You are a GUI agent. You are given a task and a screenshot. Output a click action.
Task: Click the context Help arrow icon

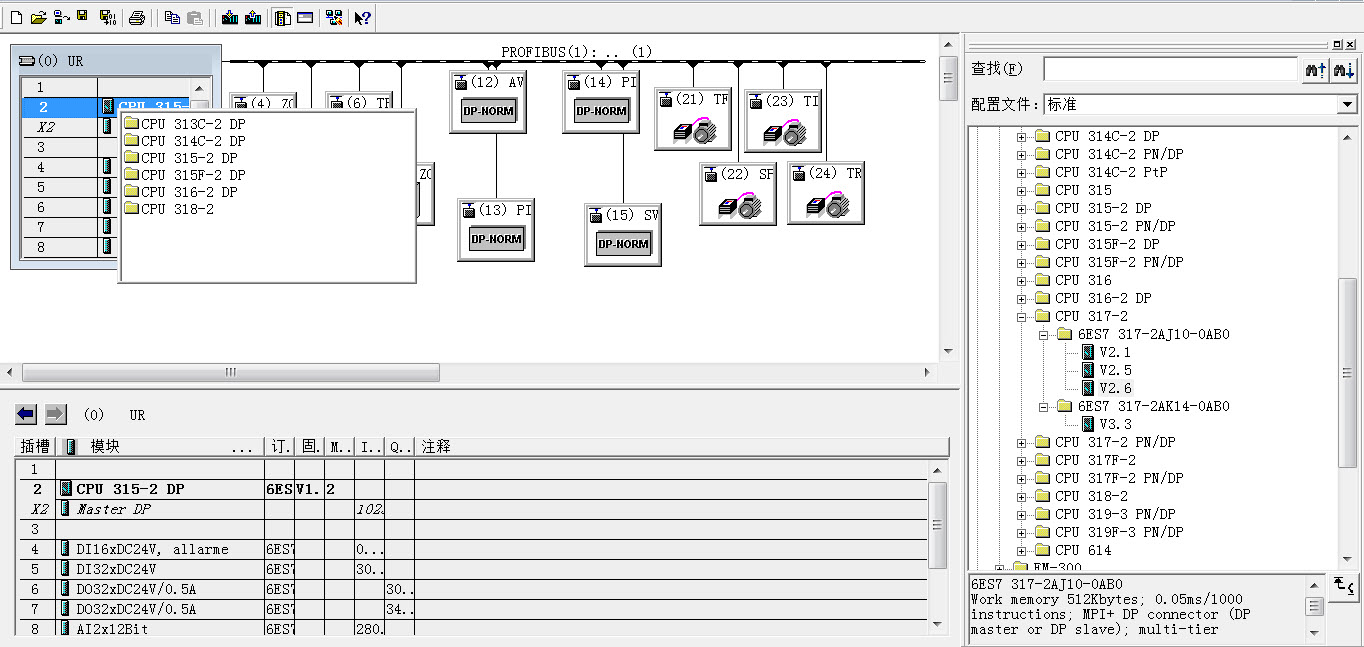(x=363, y=17)
